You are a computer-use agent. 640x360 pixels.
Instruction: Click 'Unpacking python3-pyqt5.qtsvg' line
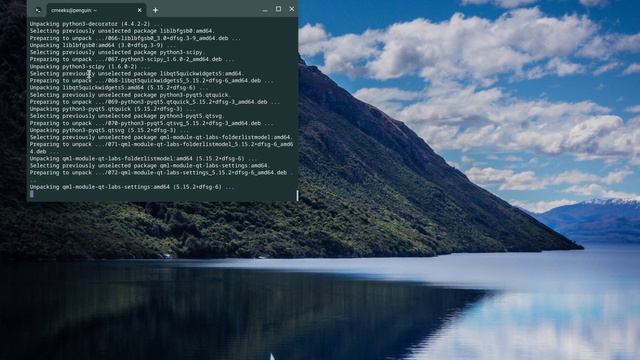point(109,130)
